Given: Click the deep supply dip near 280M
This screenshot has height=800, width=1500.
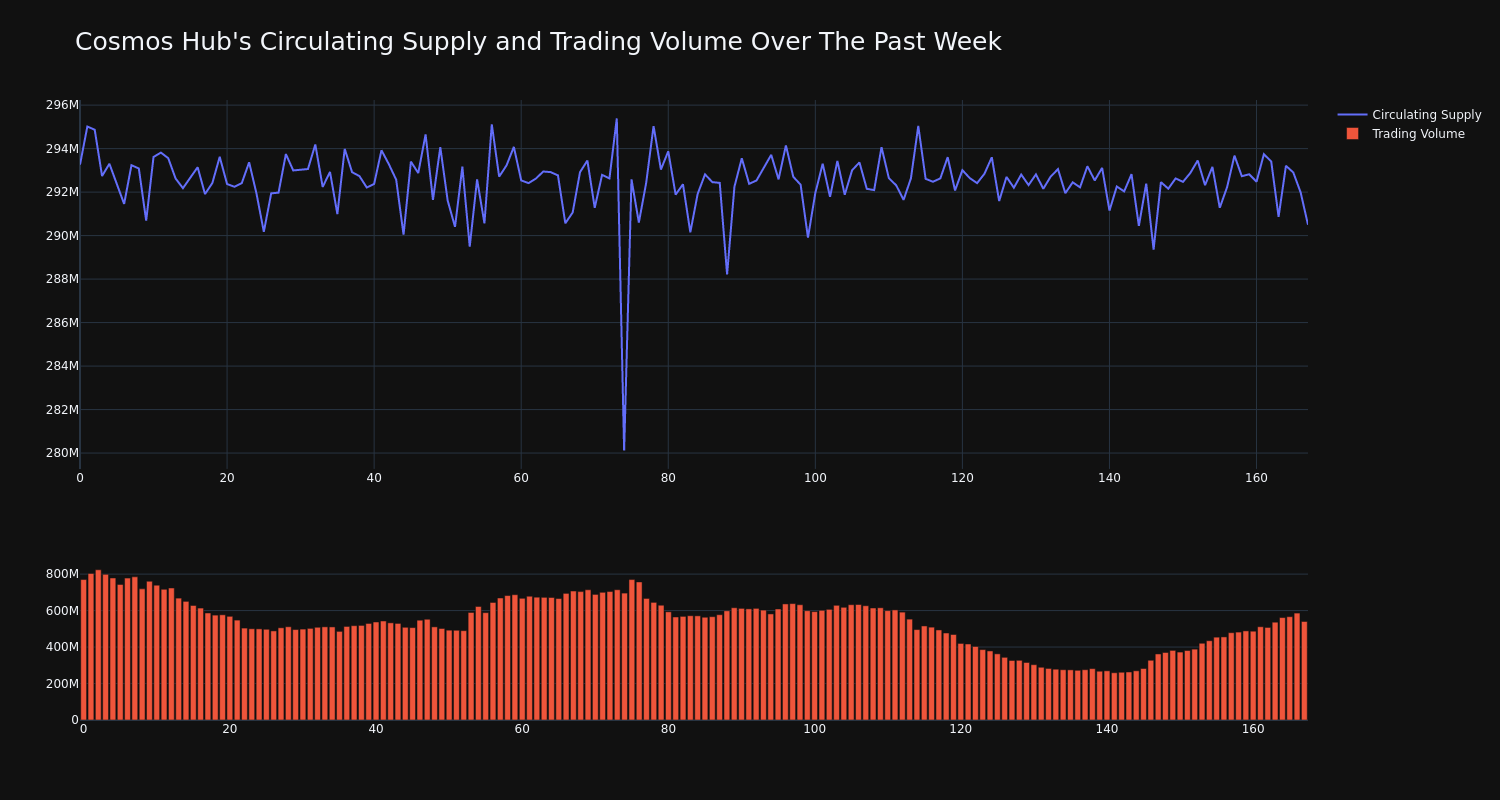Looking at the screenshot, I should tap(624, 449).
